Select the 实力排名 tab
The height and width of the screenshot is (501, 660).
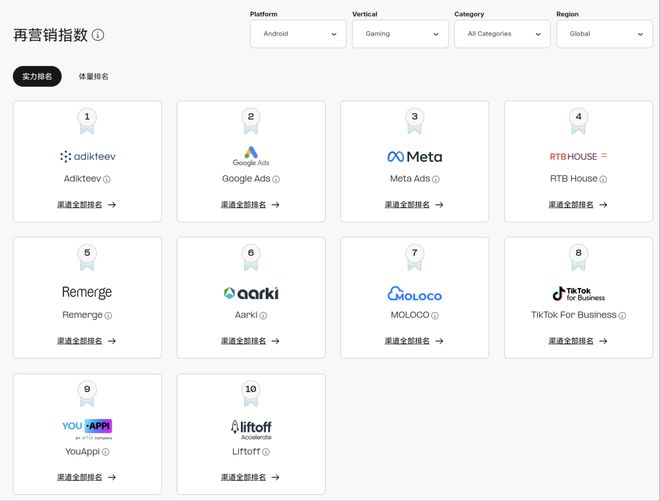(x=37, y=77)
